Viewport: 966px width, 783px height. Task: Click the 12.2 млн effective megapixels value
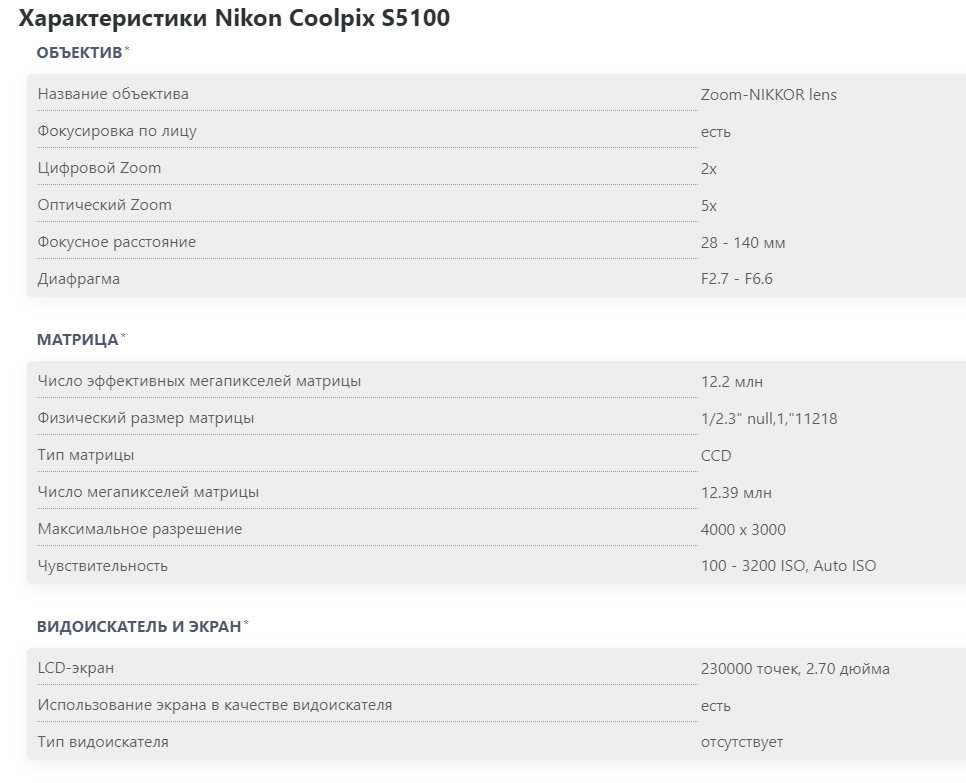(x=732, y=382)
